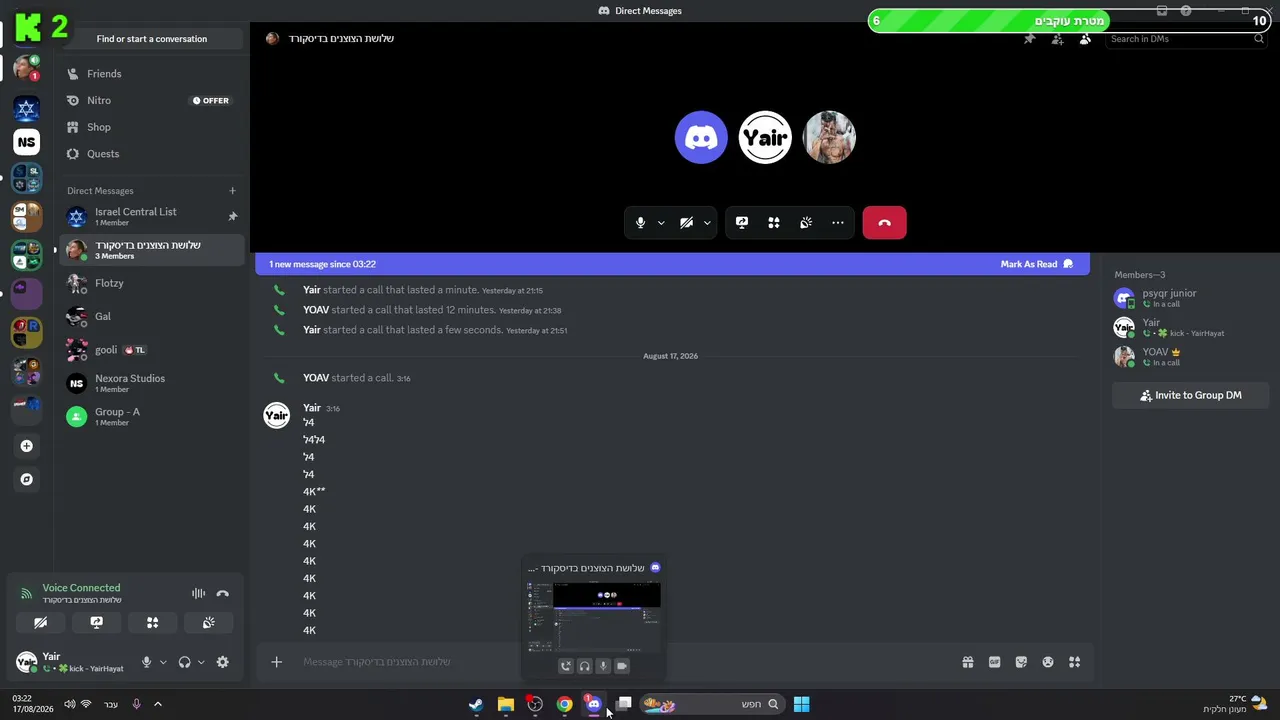Disconnect using the voice panel hang-up icon
The image size is (1280, 720).
(223, 594)
